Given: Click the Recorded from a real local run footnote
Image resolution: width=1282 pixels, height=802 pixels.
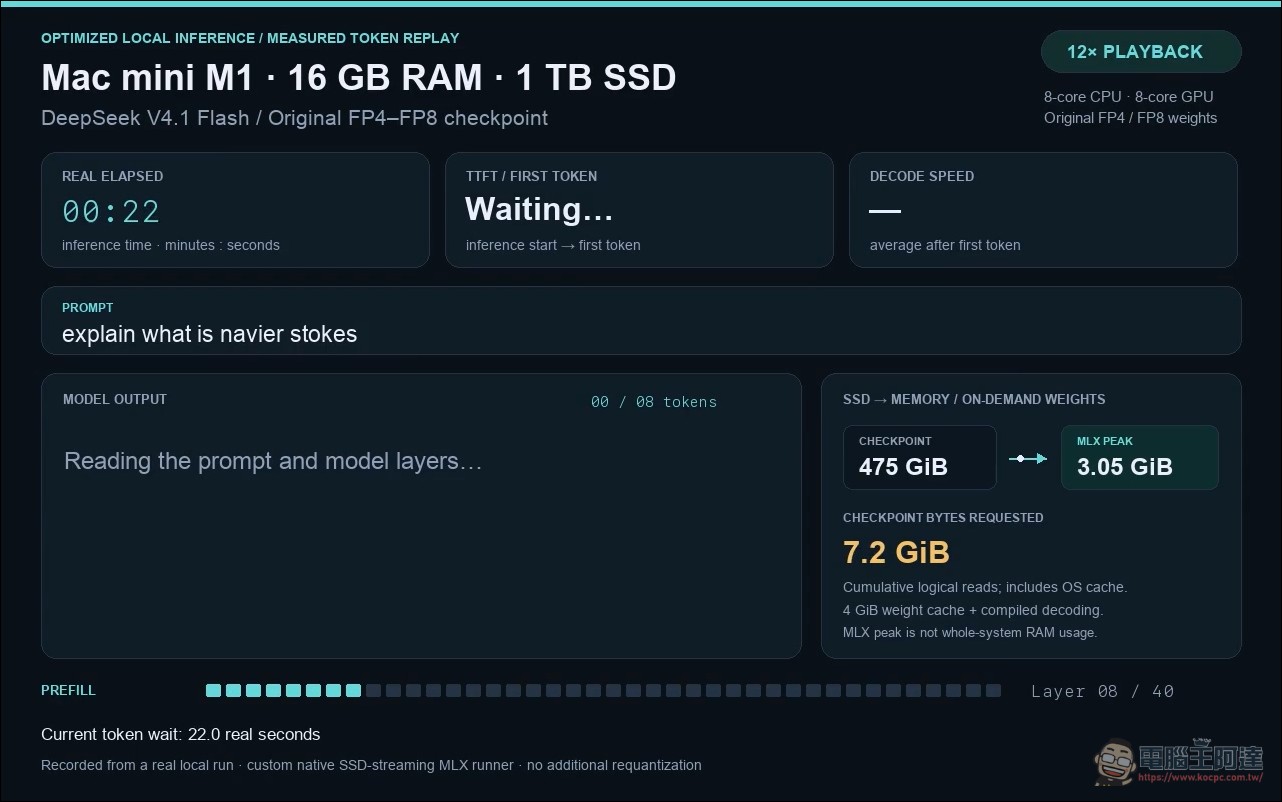Looking at the screenshot, I should 371,765.
